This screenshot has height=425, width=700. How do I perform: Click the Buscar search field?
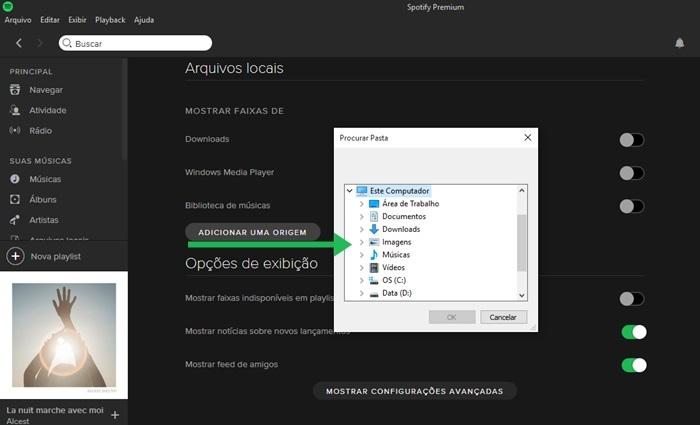[135, 43]
